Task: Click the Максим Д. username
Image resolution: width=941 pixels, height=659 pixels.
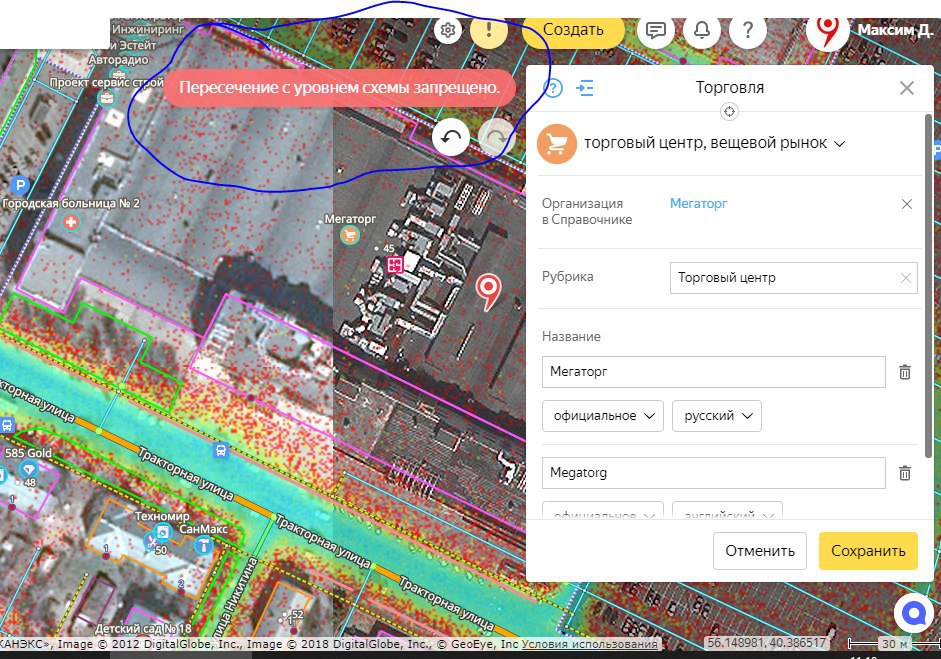Action: point(894,30)
